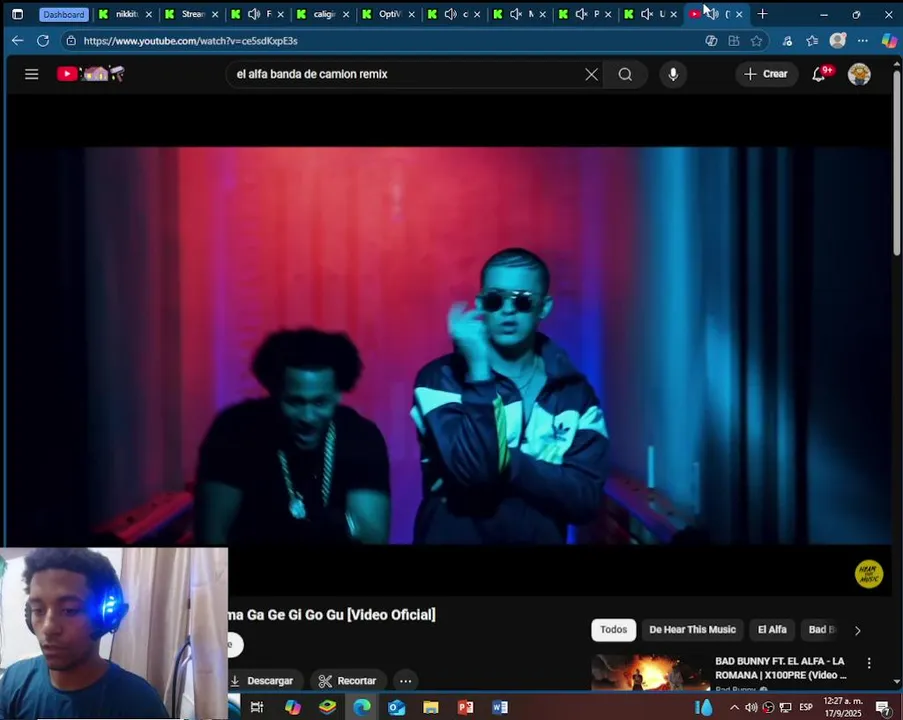This screenshot has width=903, height=720.
Task: Change the ESP input language
Action: click(x=806, y=707)
